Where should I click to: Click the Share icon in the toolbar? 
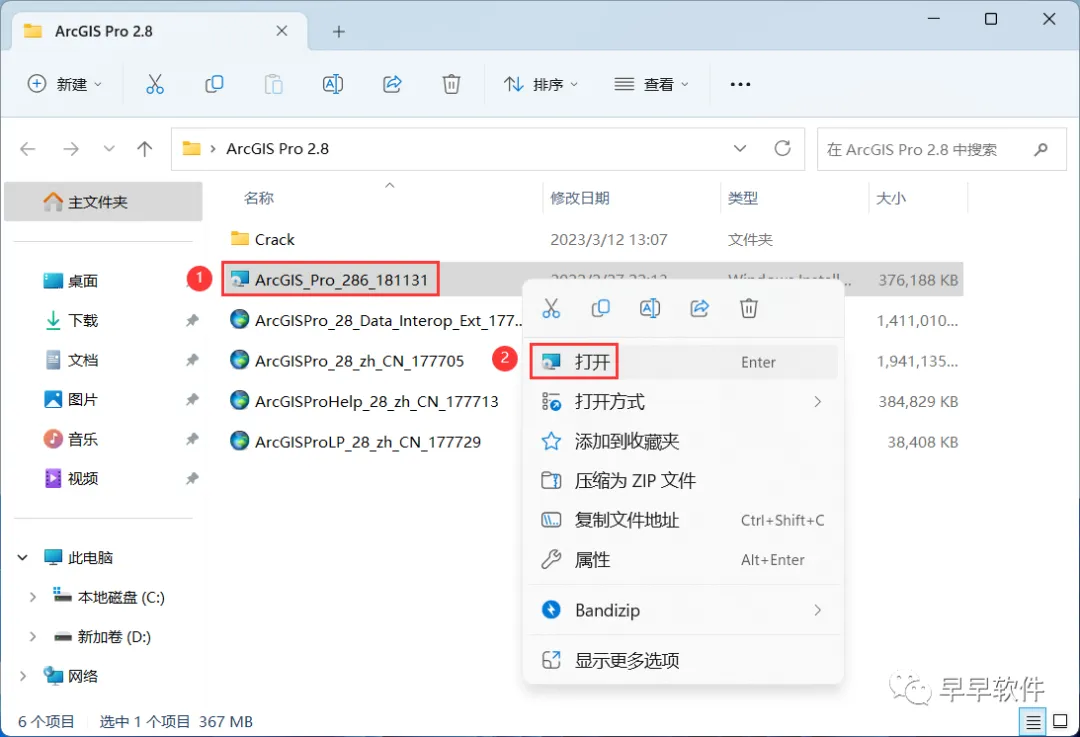(392, 84)
